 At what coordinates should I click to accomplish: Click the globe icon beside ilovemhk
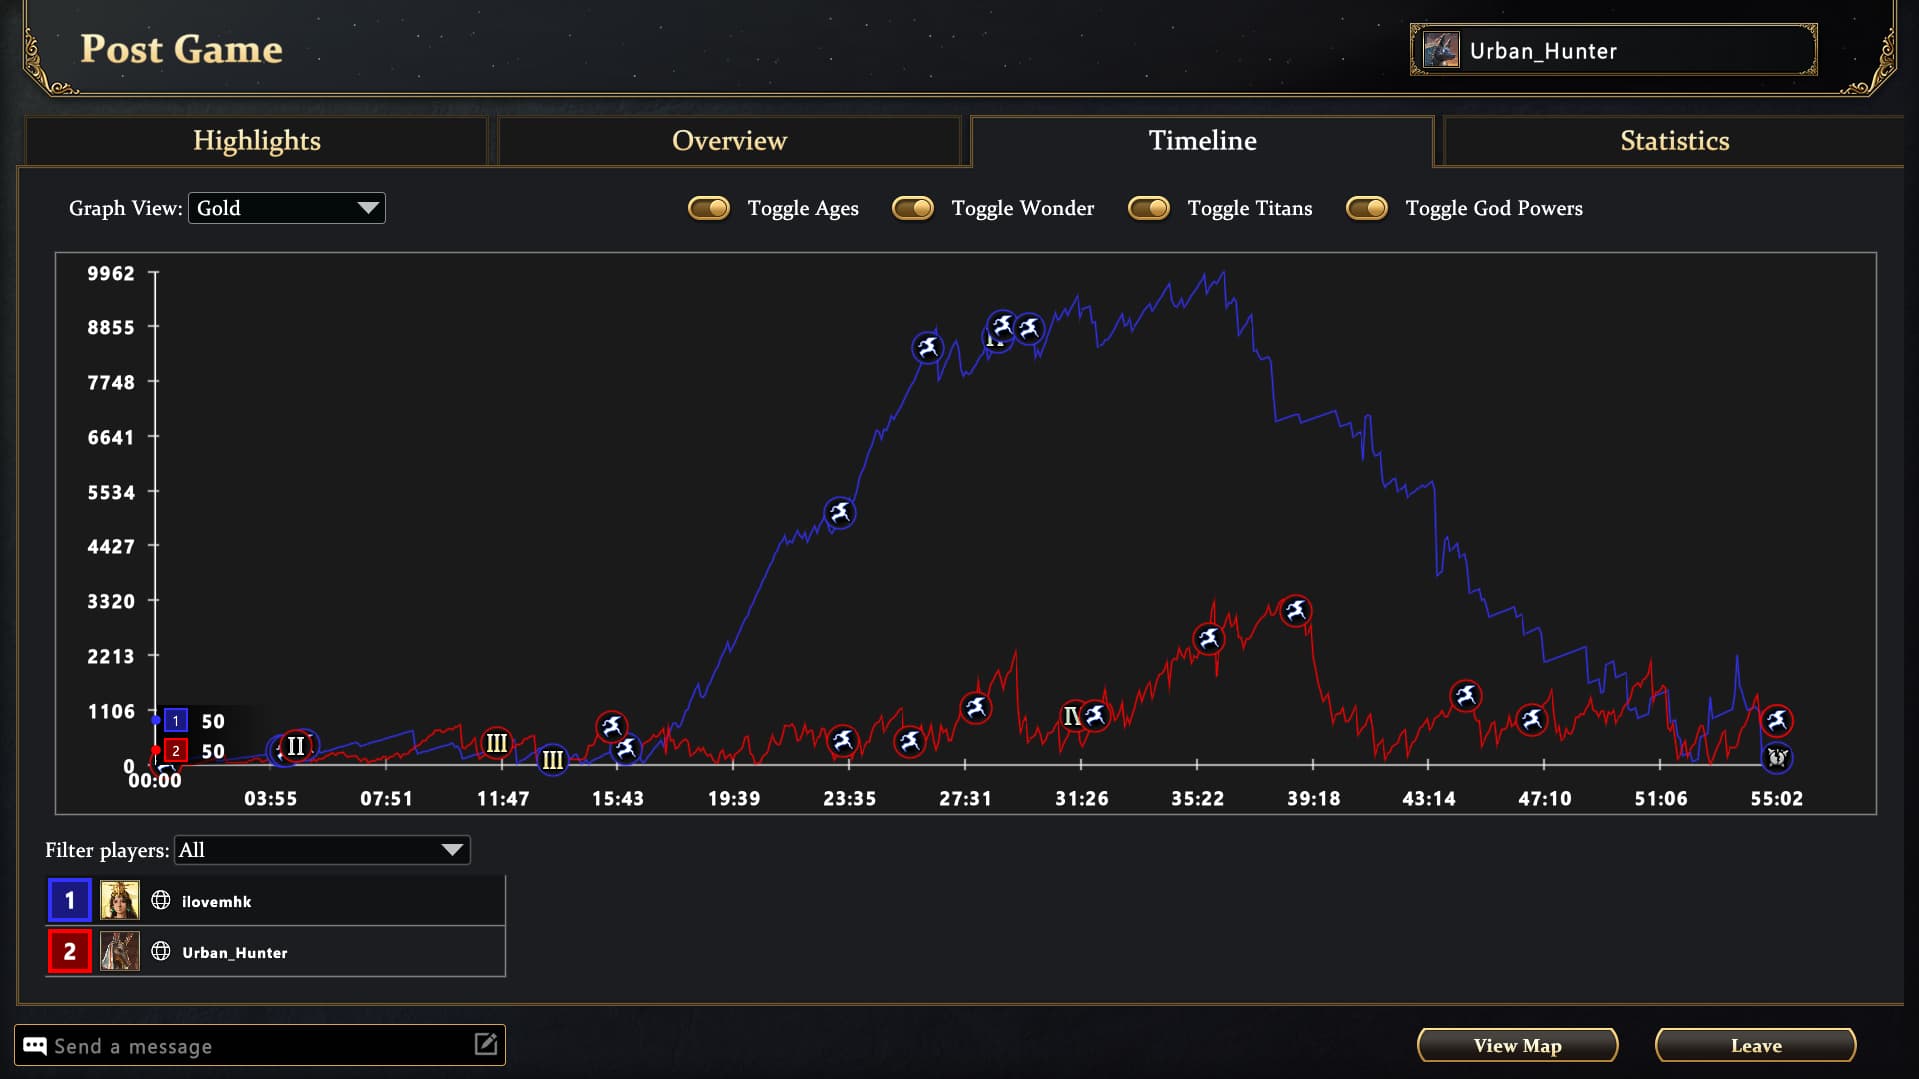pos(160,901)
